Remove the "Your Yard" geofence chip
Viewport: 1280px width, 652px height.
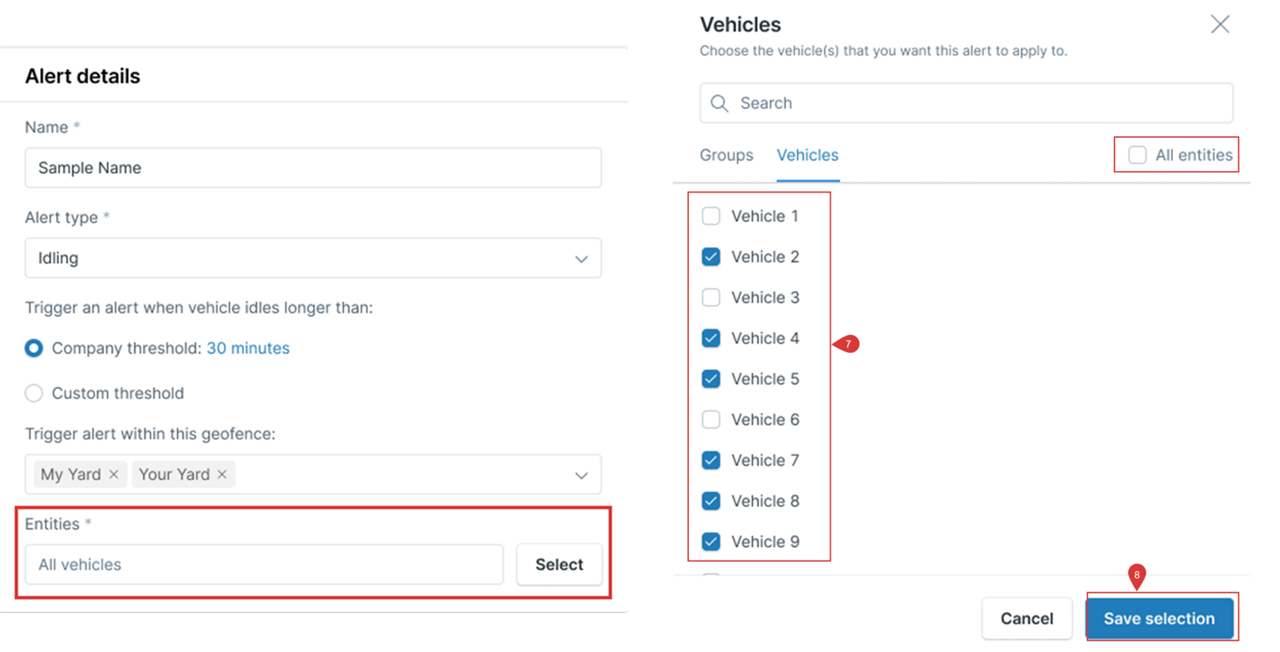221,474
